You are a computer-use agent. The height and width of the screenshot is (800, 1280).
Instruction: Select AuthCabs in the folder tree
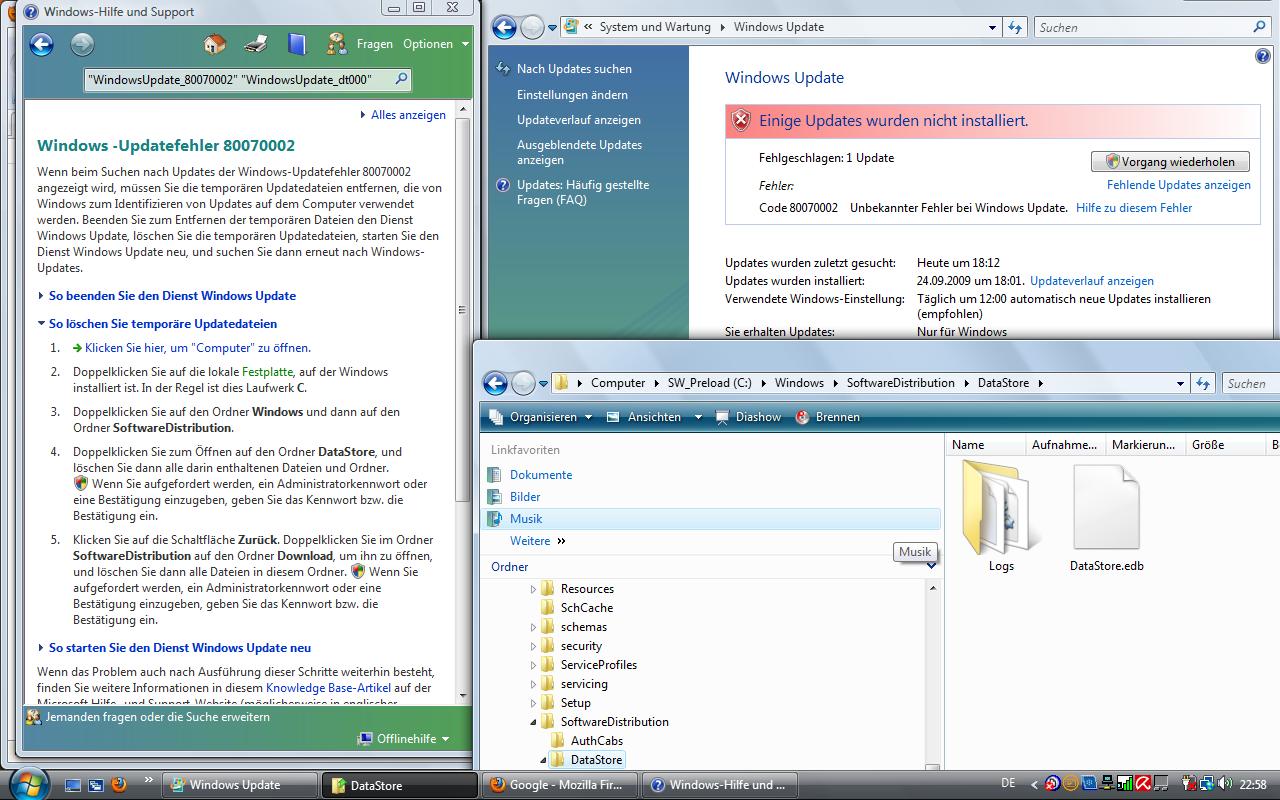pos(596,741)
